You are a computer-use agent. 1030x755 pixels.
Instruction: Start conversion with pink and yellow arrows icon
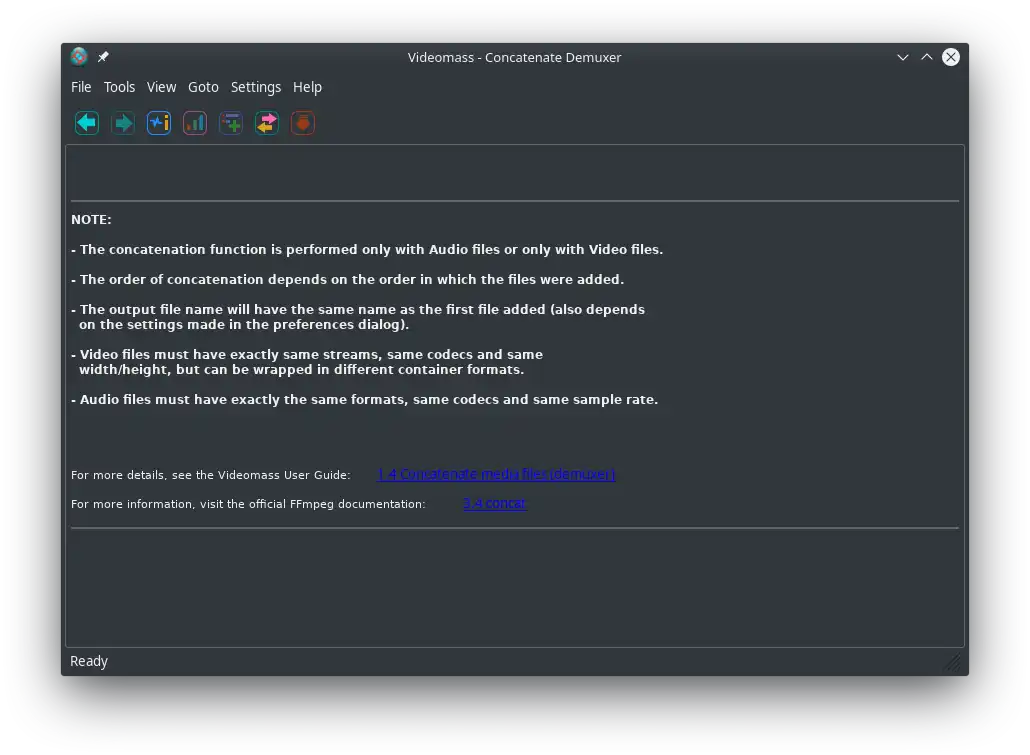coord(267,123)
